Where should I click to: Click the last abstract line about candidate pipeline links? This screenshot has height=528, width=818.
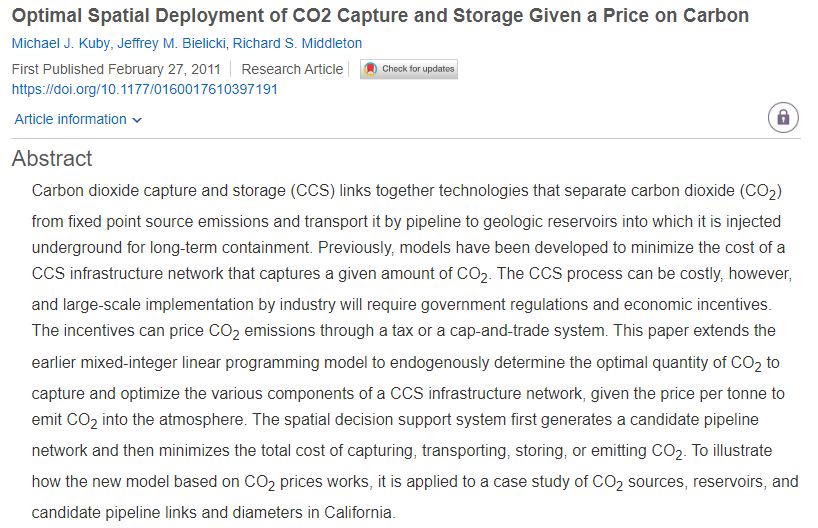(213, 512)
